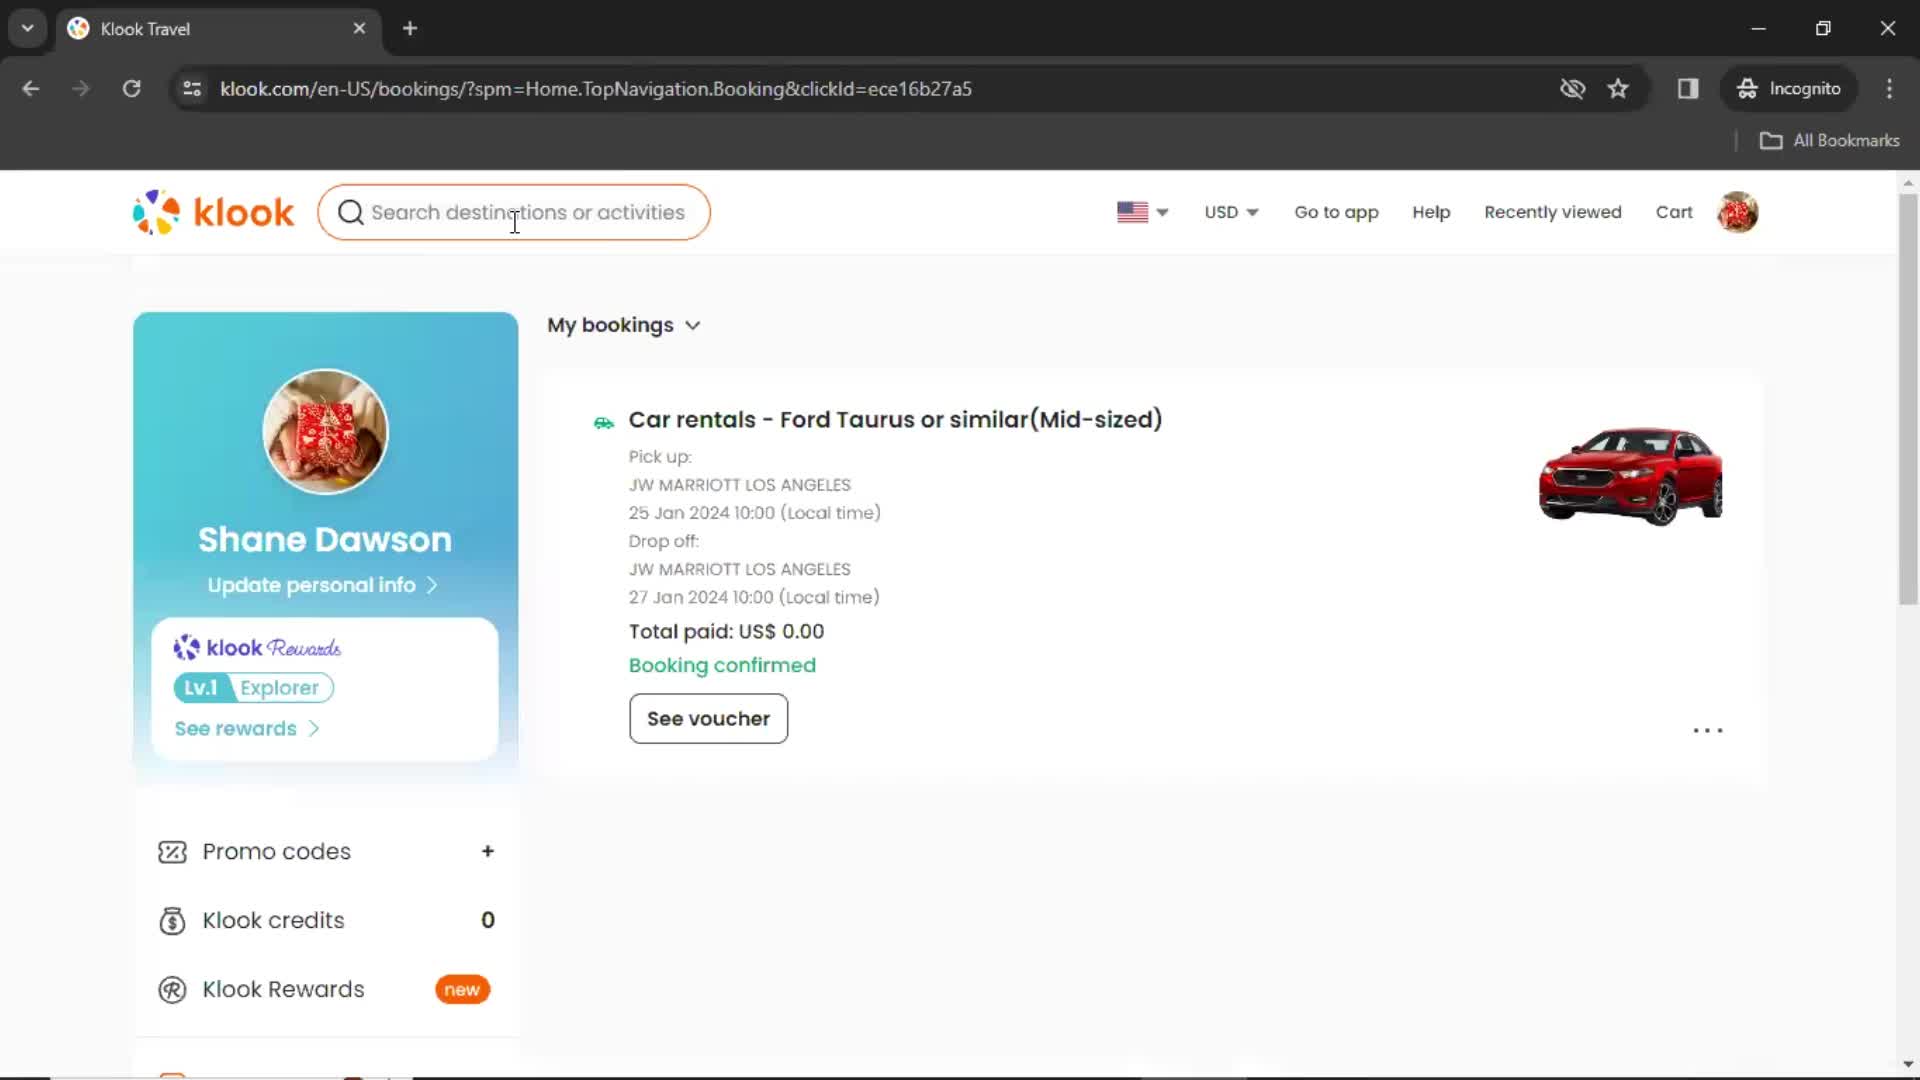Click the Promo codes plus icon
1920x1080 pixels.
488,851
